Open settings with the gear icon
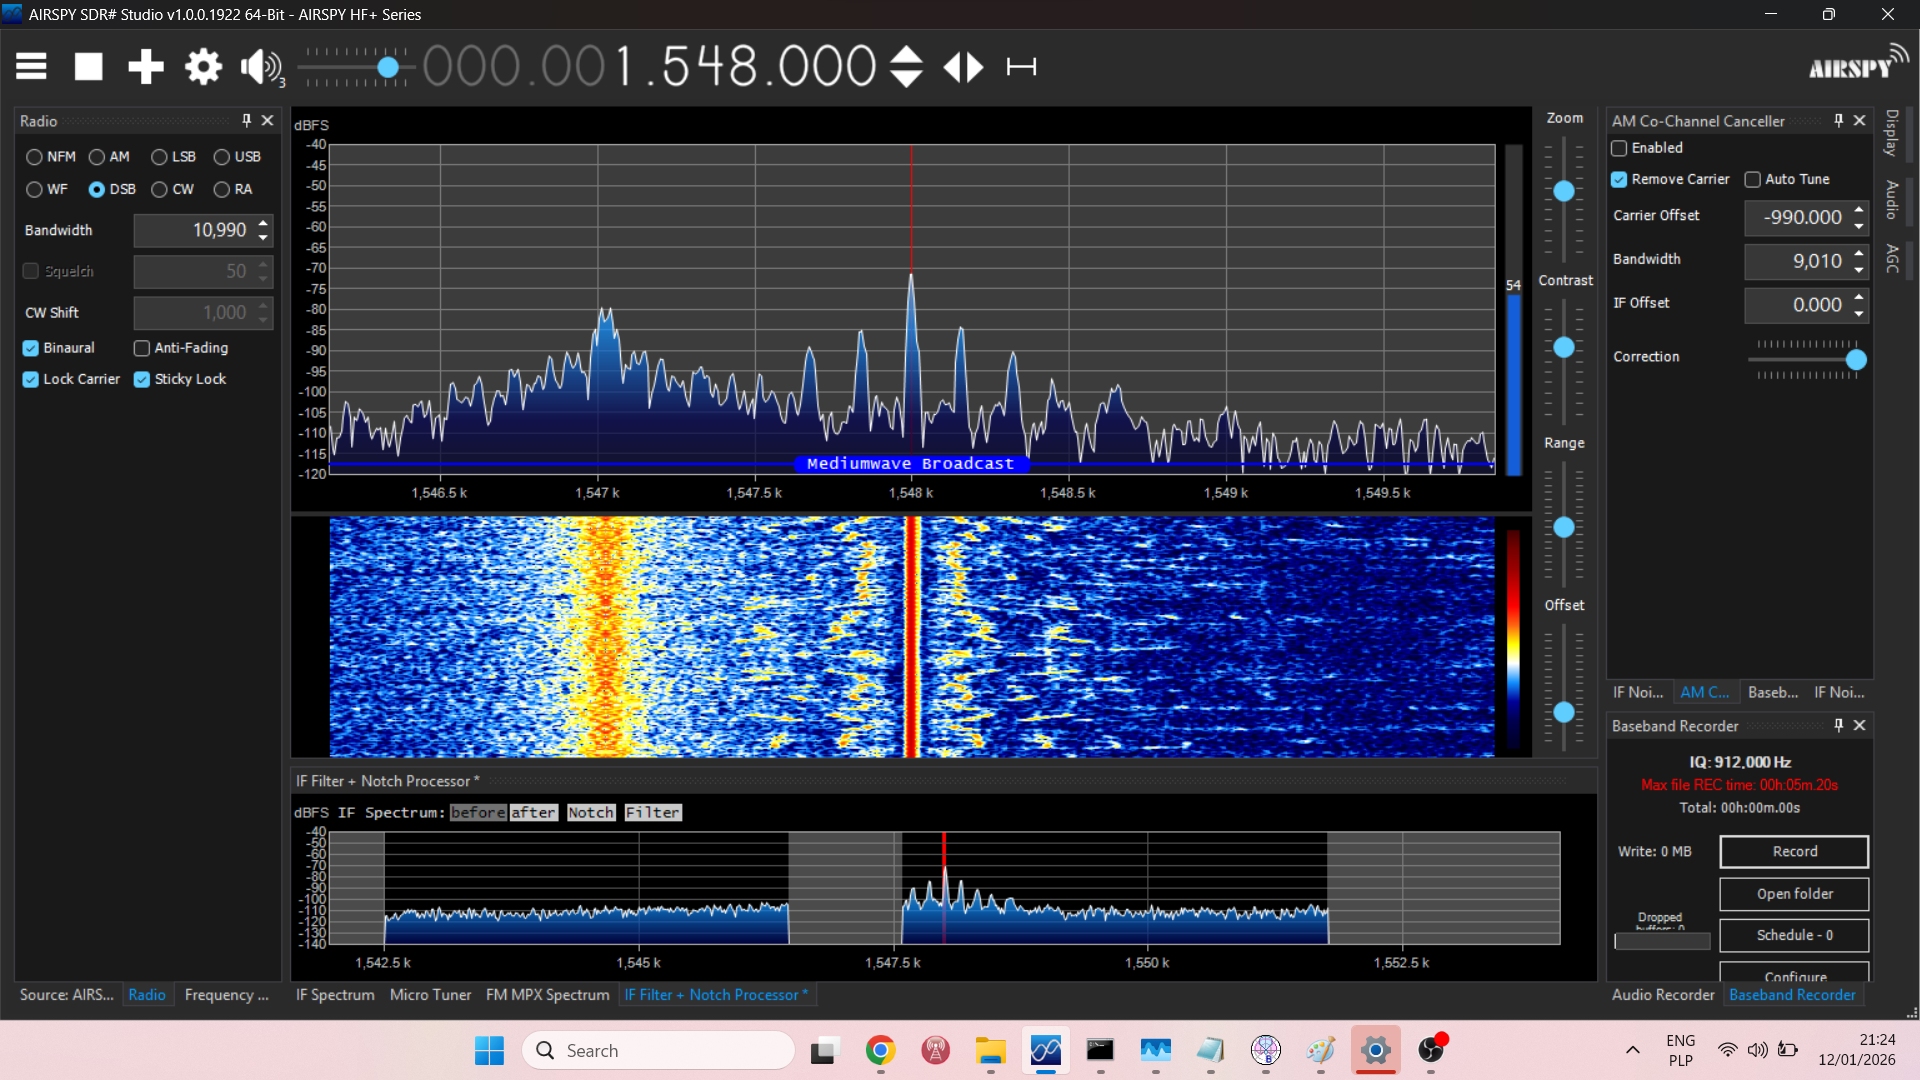Screen dimensions: 1920x1080 coord(203,67)
